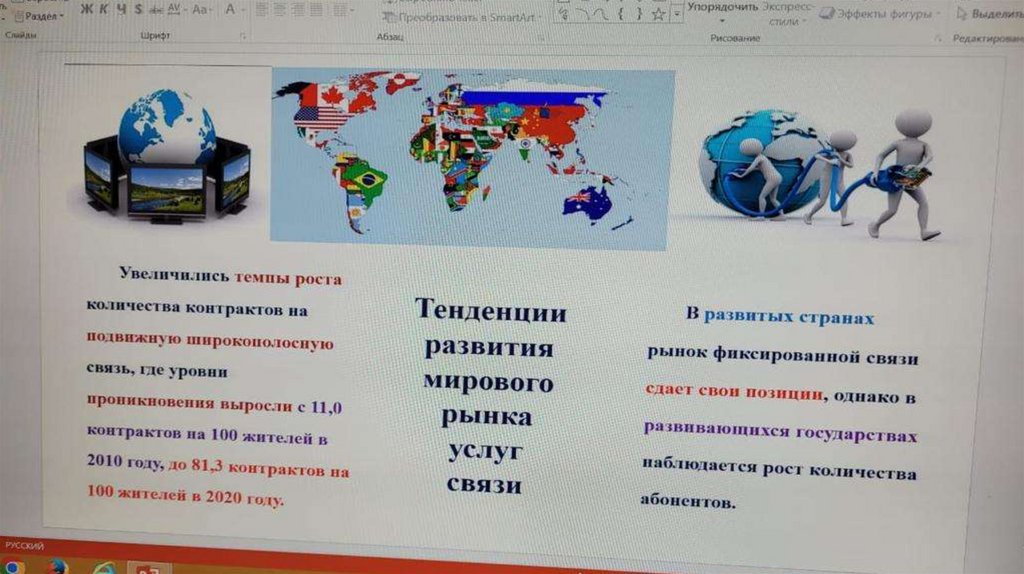Open the Рисование dialog launcher
1024x574 pixels.
pos(938,39)
